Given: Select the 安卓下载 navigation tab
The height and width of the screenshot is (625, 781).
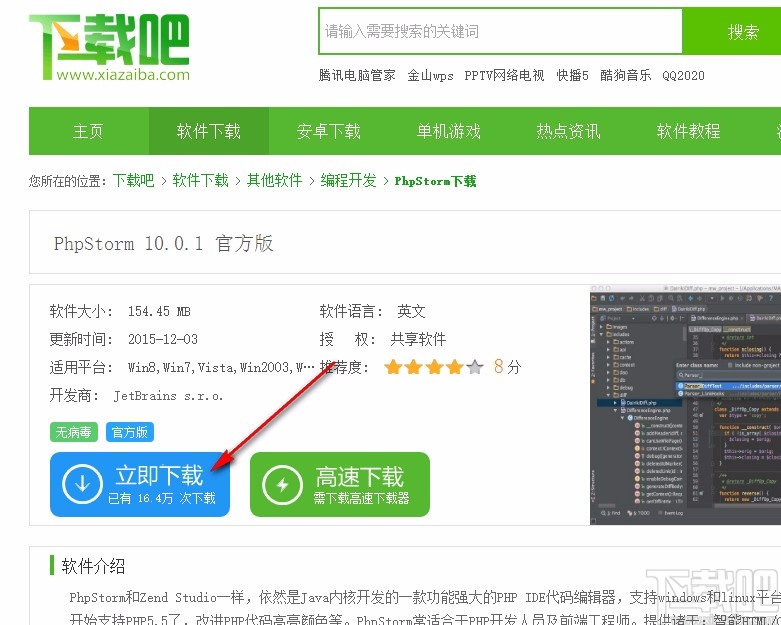Looking at the screenshot, I should (x=329, y=131).
